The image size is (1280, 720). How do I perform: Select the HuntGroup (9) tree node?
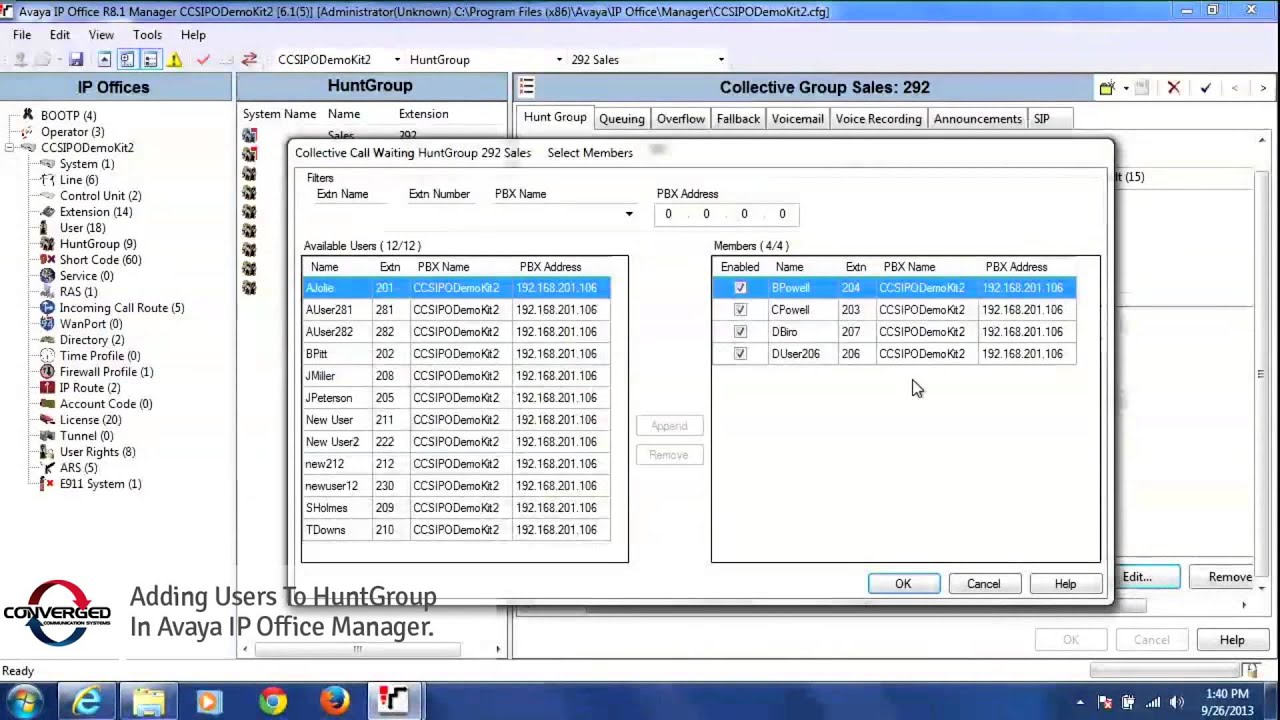pyautogui.click(x=98, y=244)
